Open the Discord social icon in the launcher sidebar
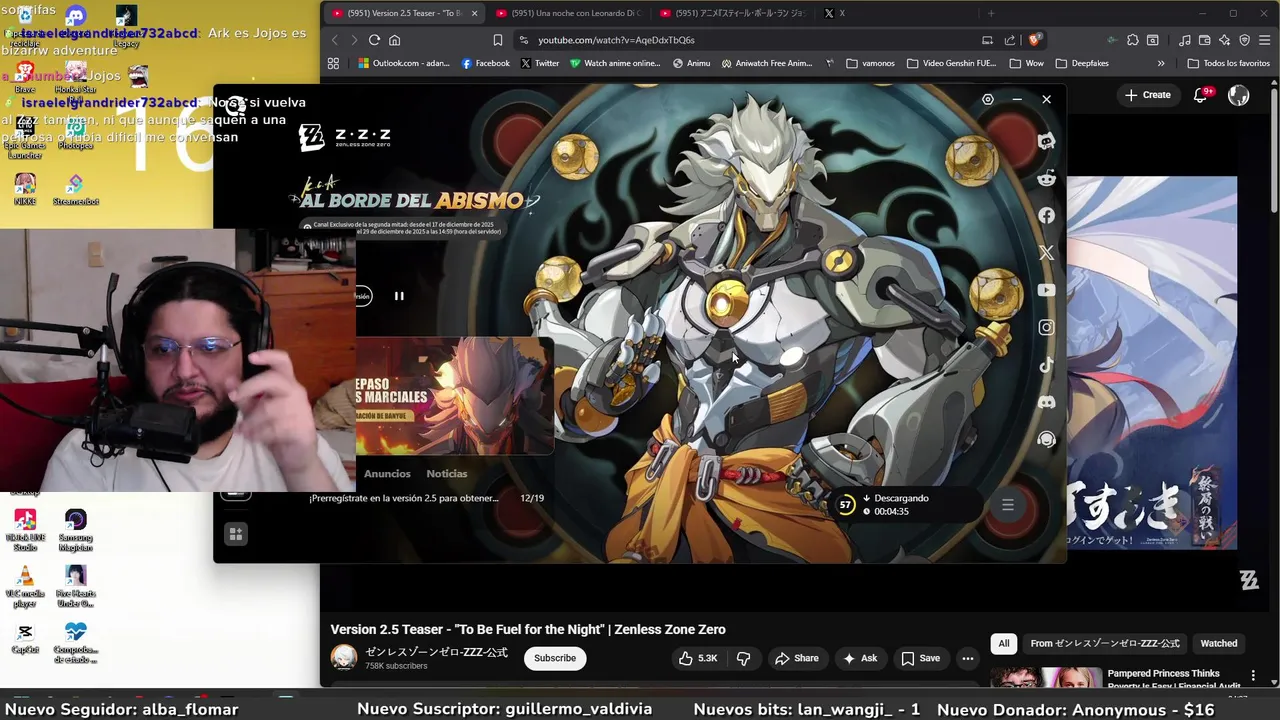Viewport: 1280px width, 720px height. (1046, 402)
